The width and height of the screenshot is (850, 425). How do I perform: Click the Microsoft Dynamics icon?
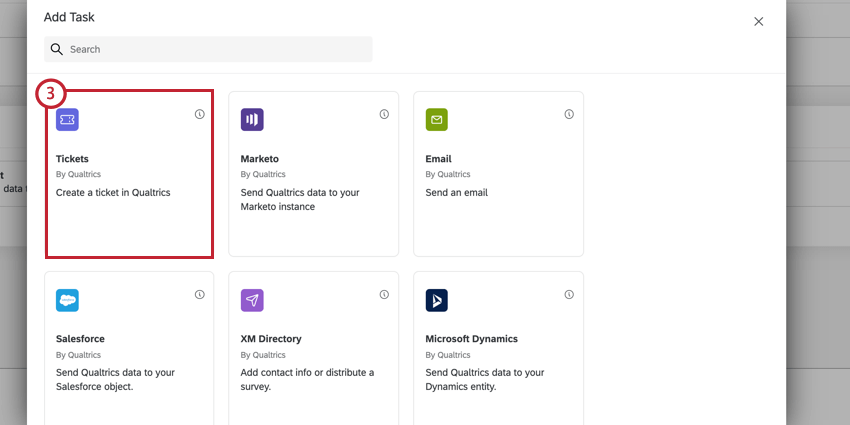(436, 300)
